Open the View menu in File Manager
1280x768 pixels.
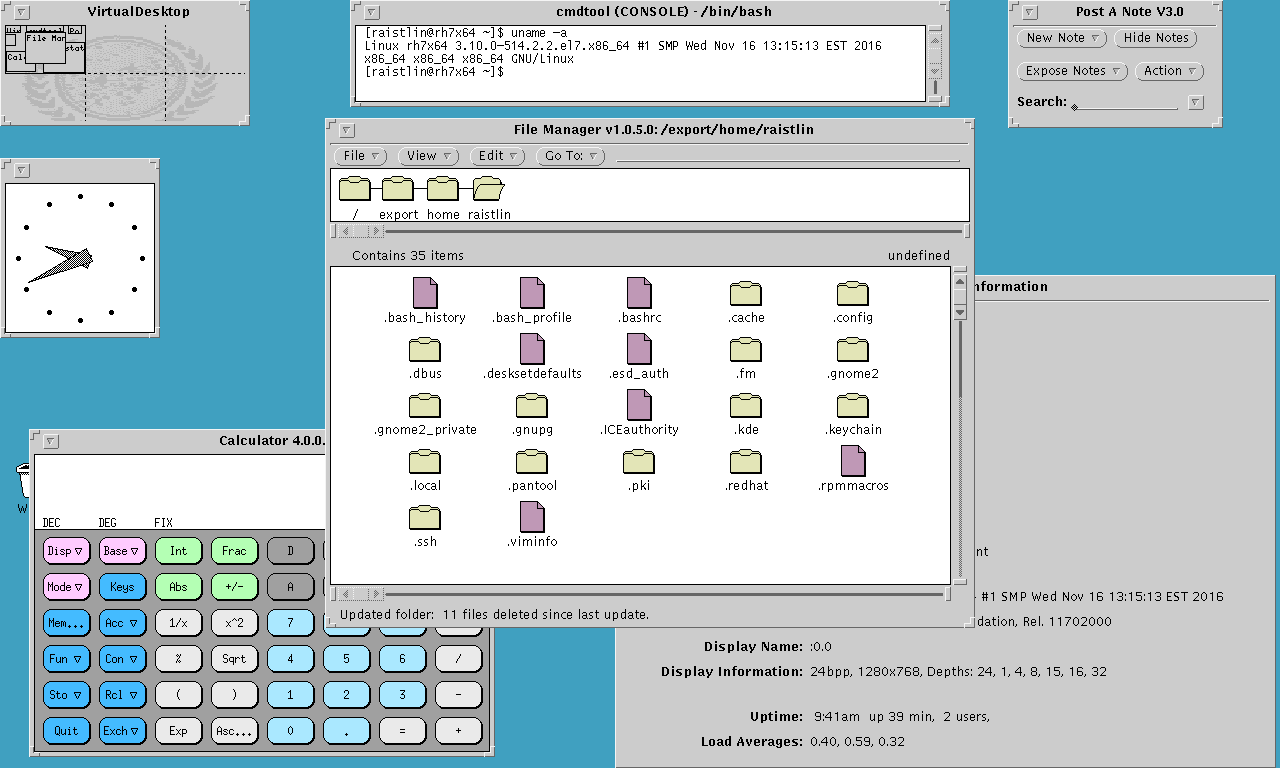[428, 156]
